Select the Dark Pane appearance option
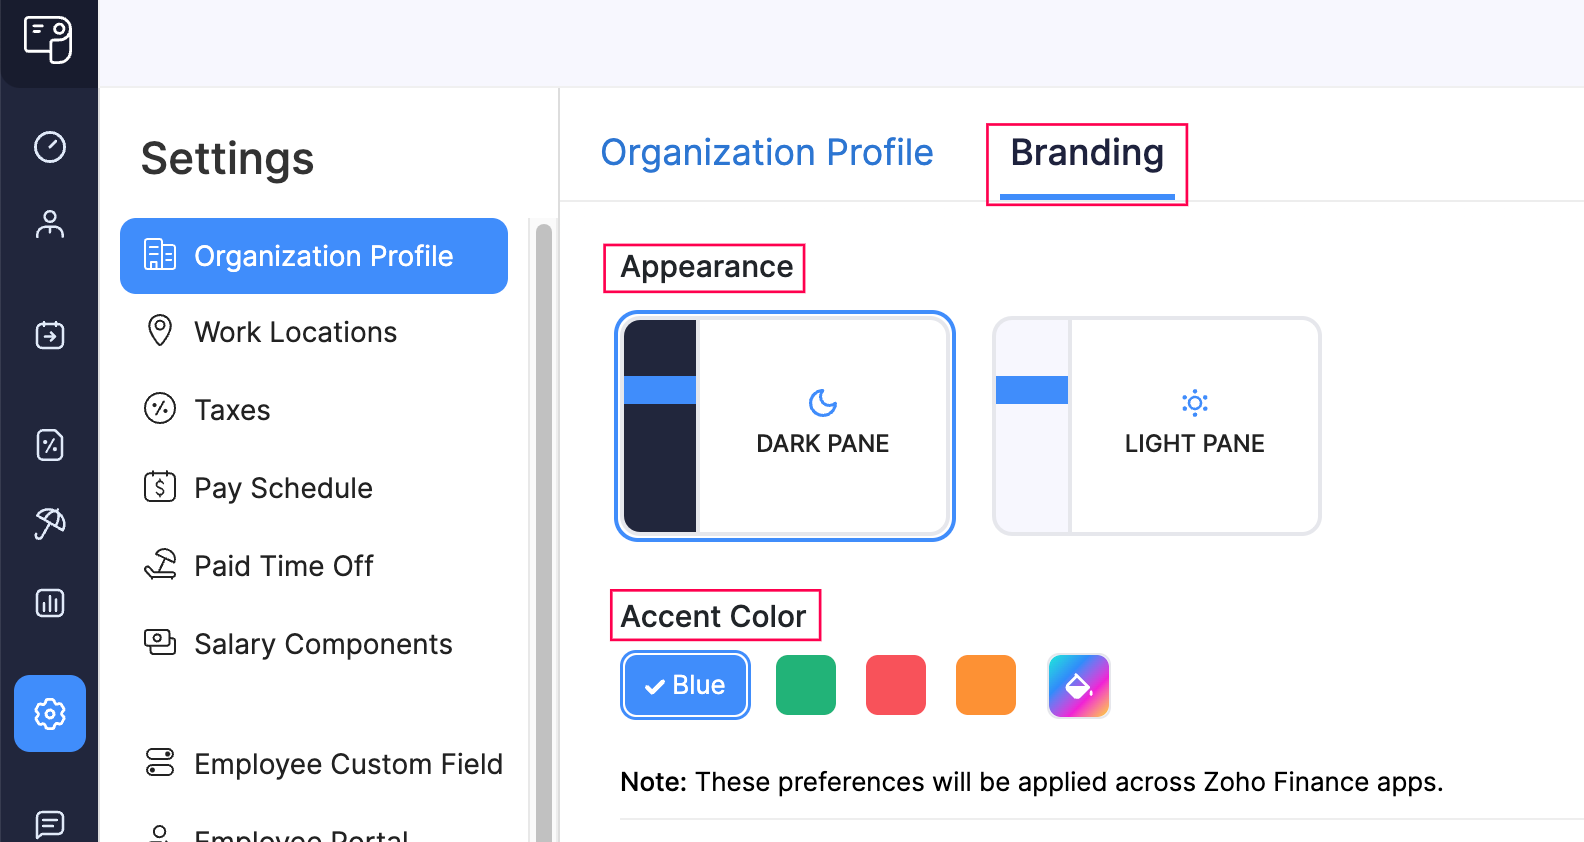The height and width of the screenshot is (842, 1584). click(784, 427)
